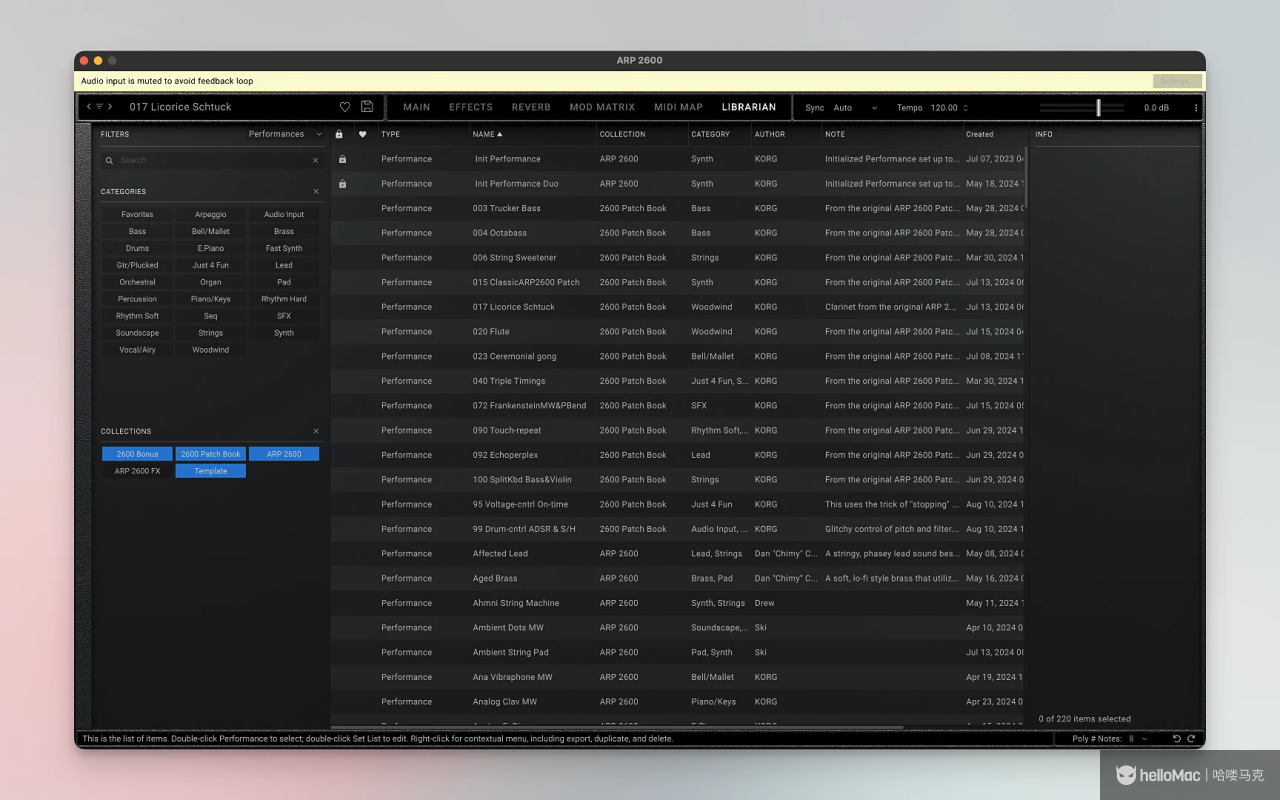Click the lock icon on Init Performance row
This screenshot has height=800, width=1280.
[x=342, y=159]
